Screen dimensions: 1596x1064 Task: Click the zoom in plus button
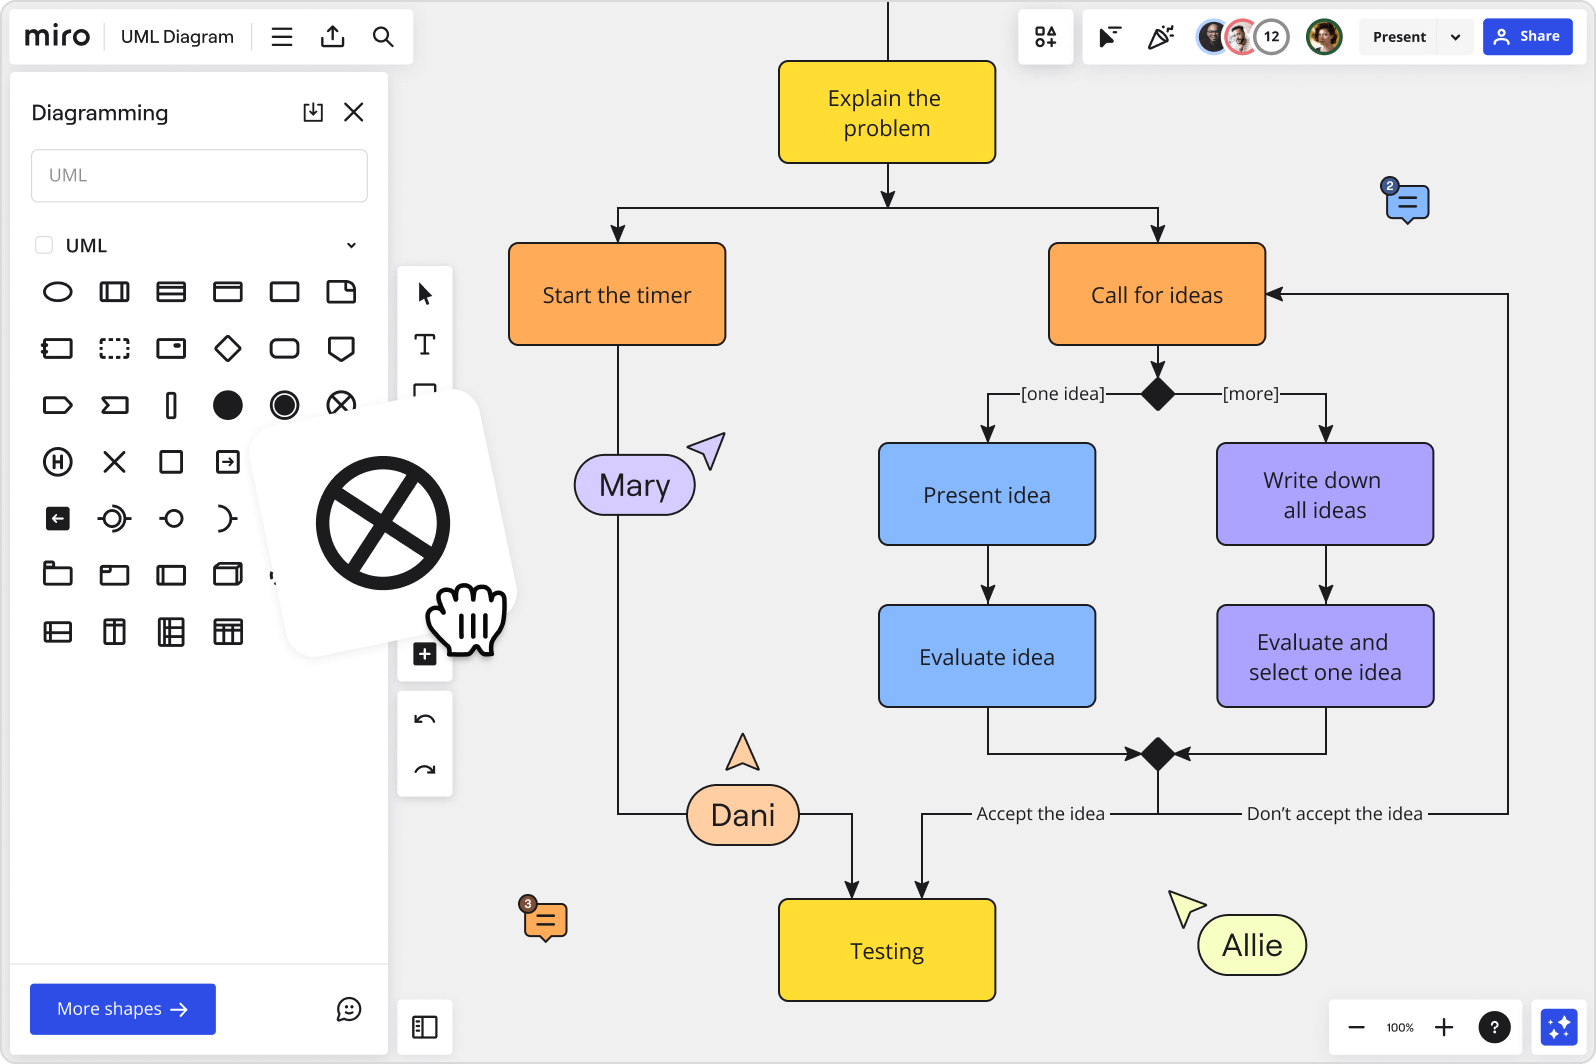(1444, 1027)
